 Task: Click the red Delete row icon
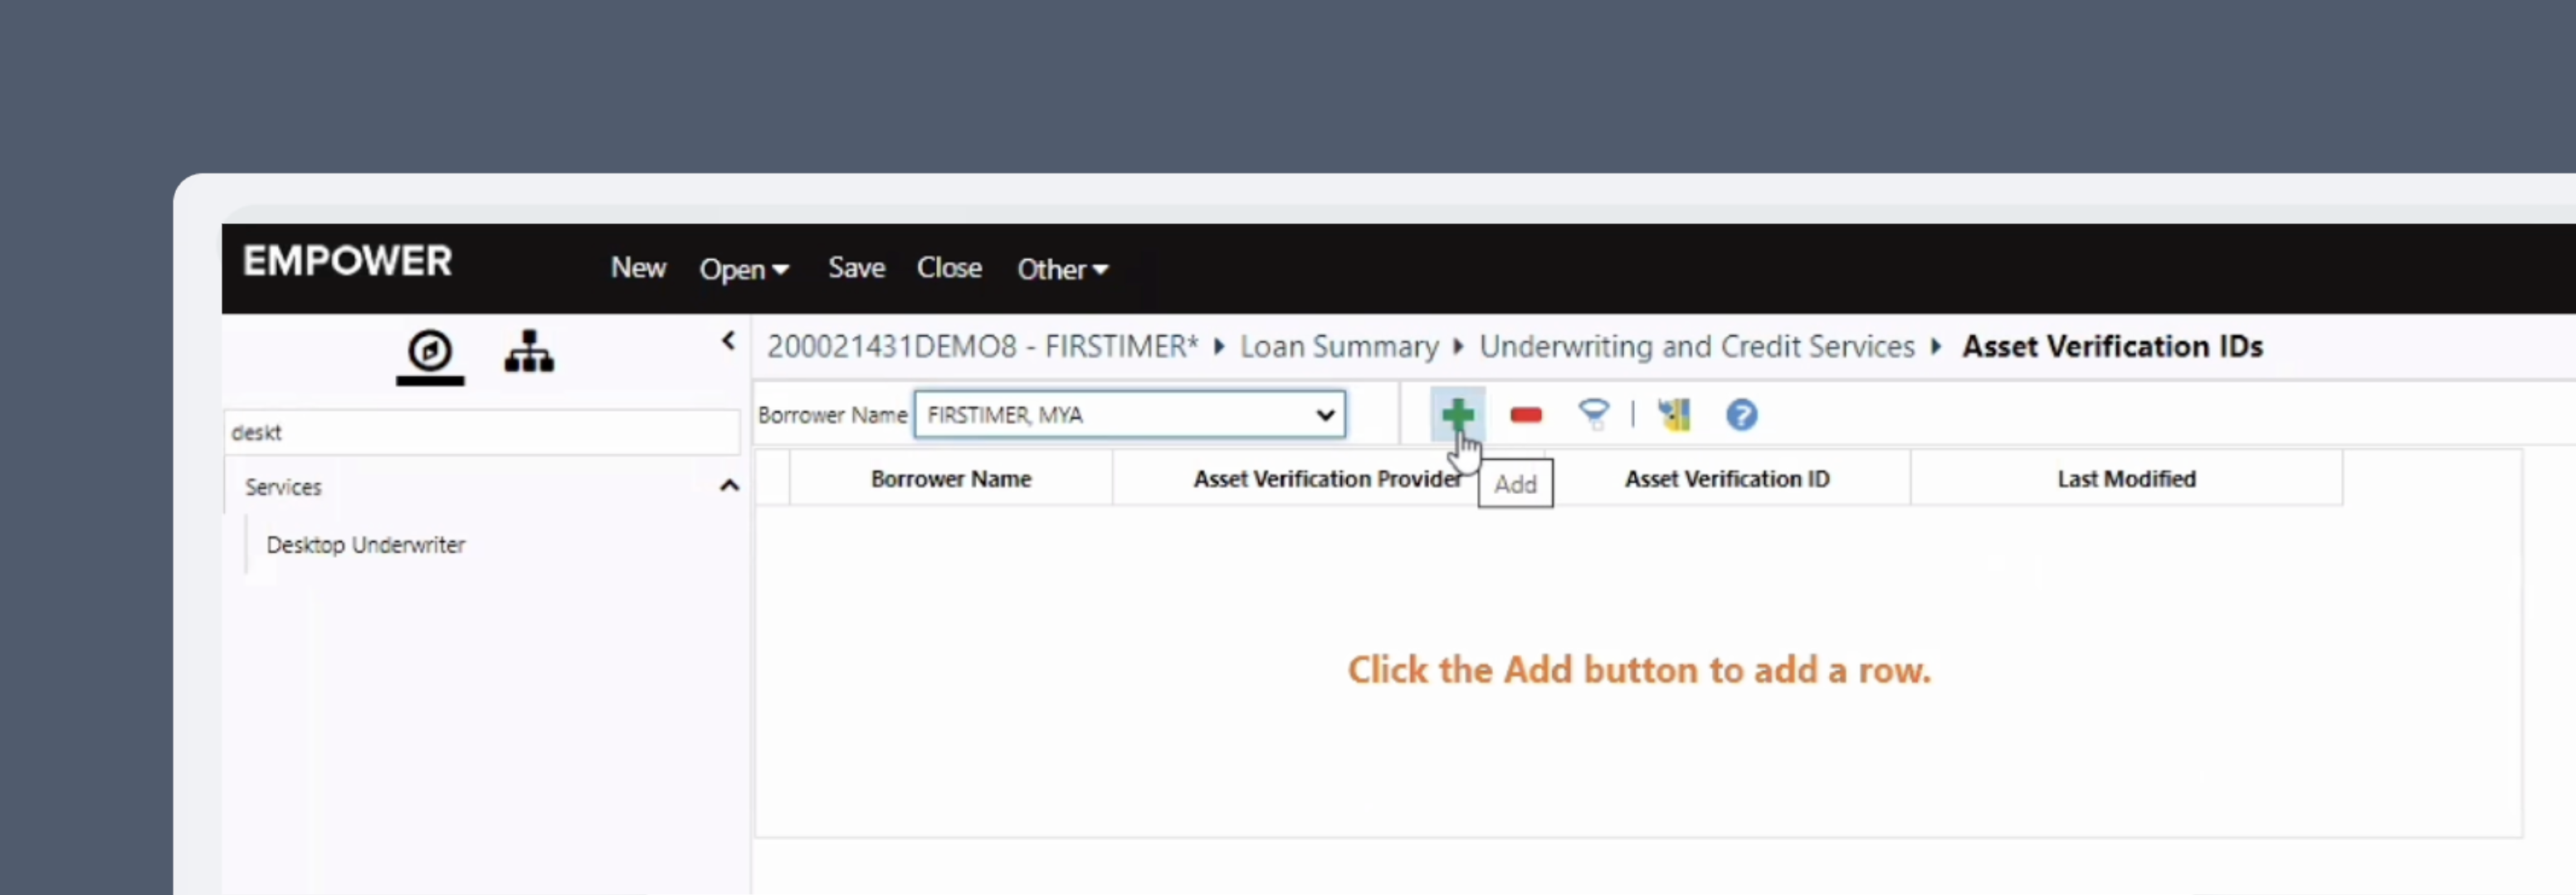pyautogui.click(x=1525, y=414)
